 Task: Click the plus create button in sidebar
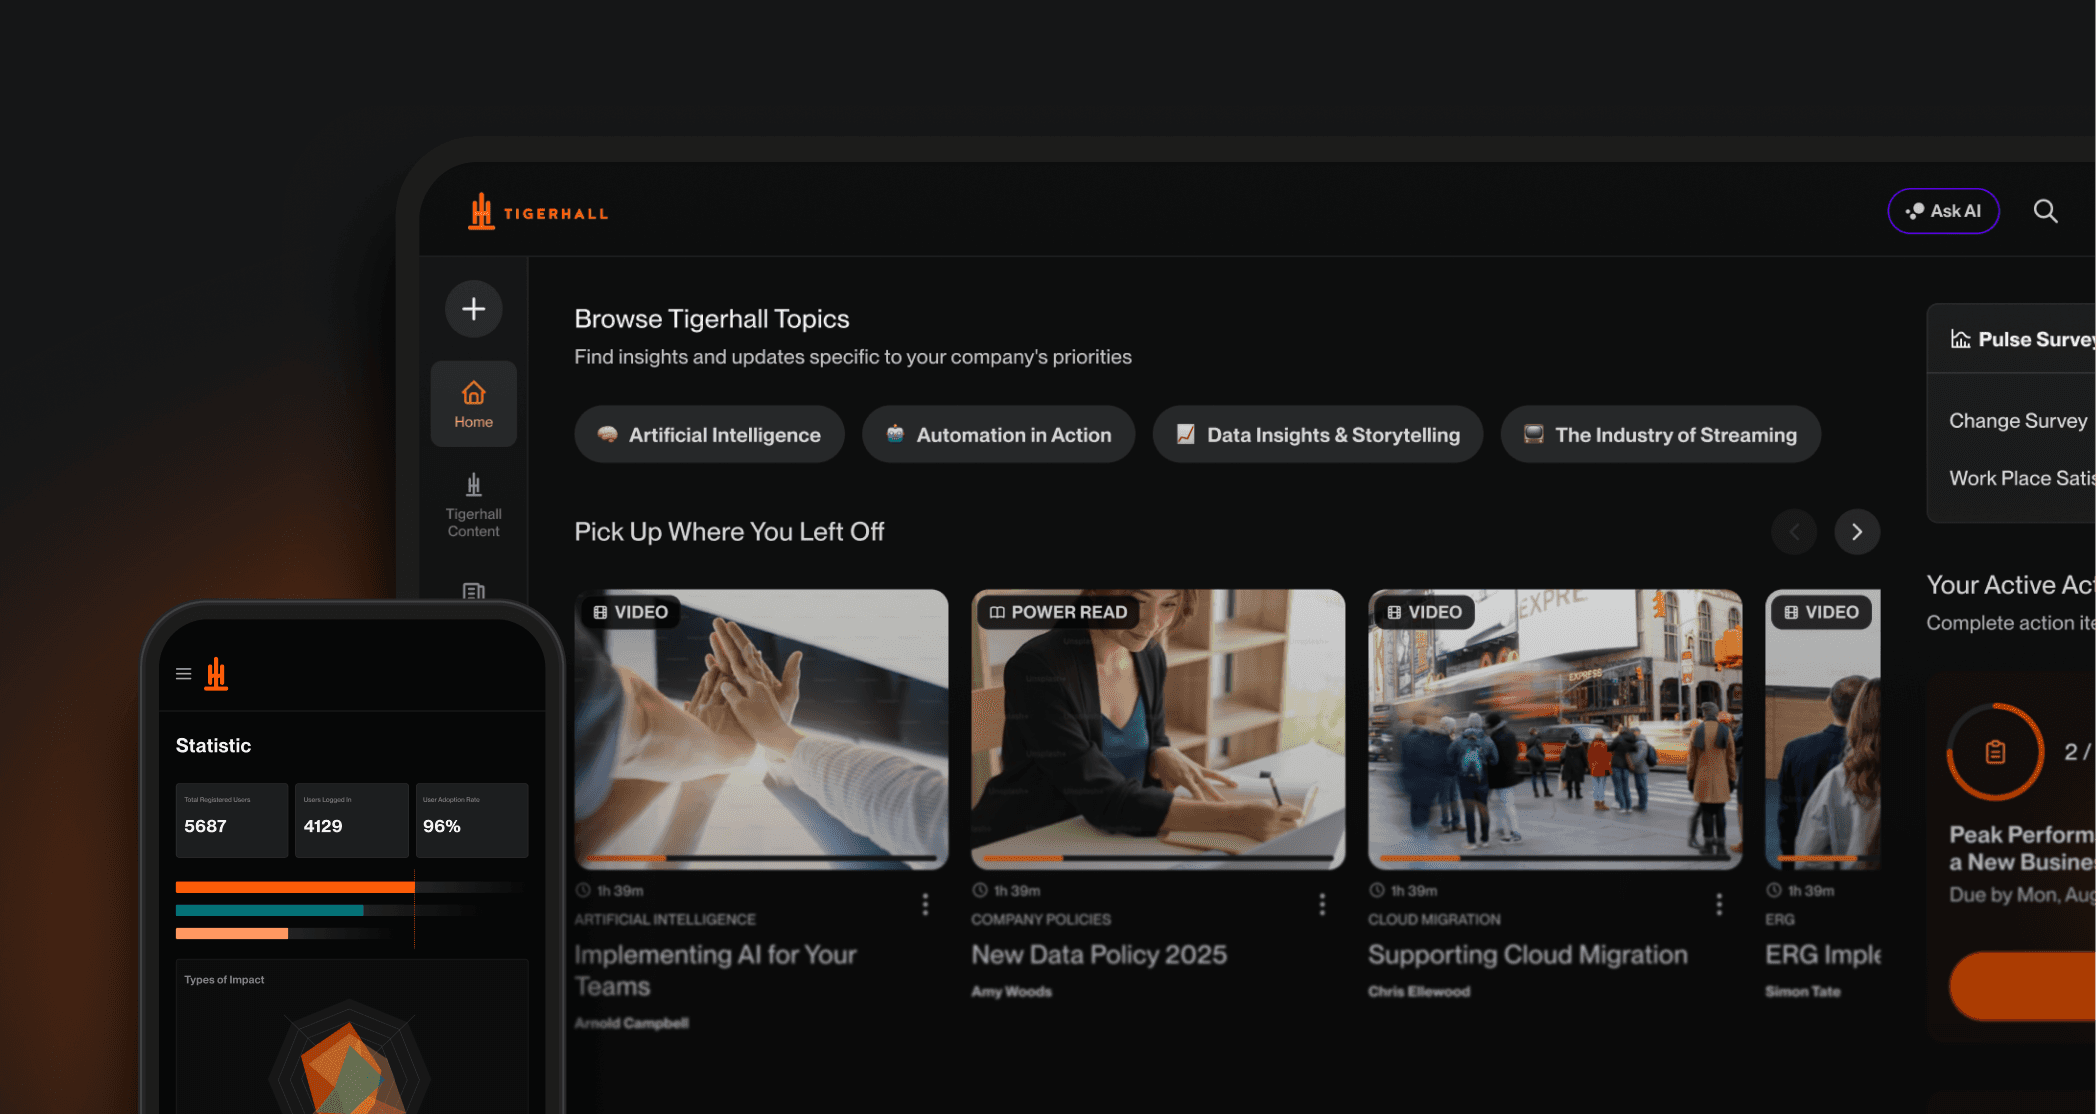tap(473, 309)
